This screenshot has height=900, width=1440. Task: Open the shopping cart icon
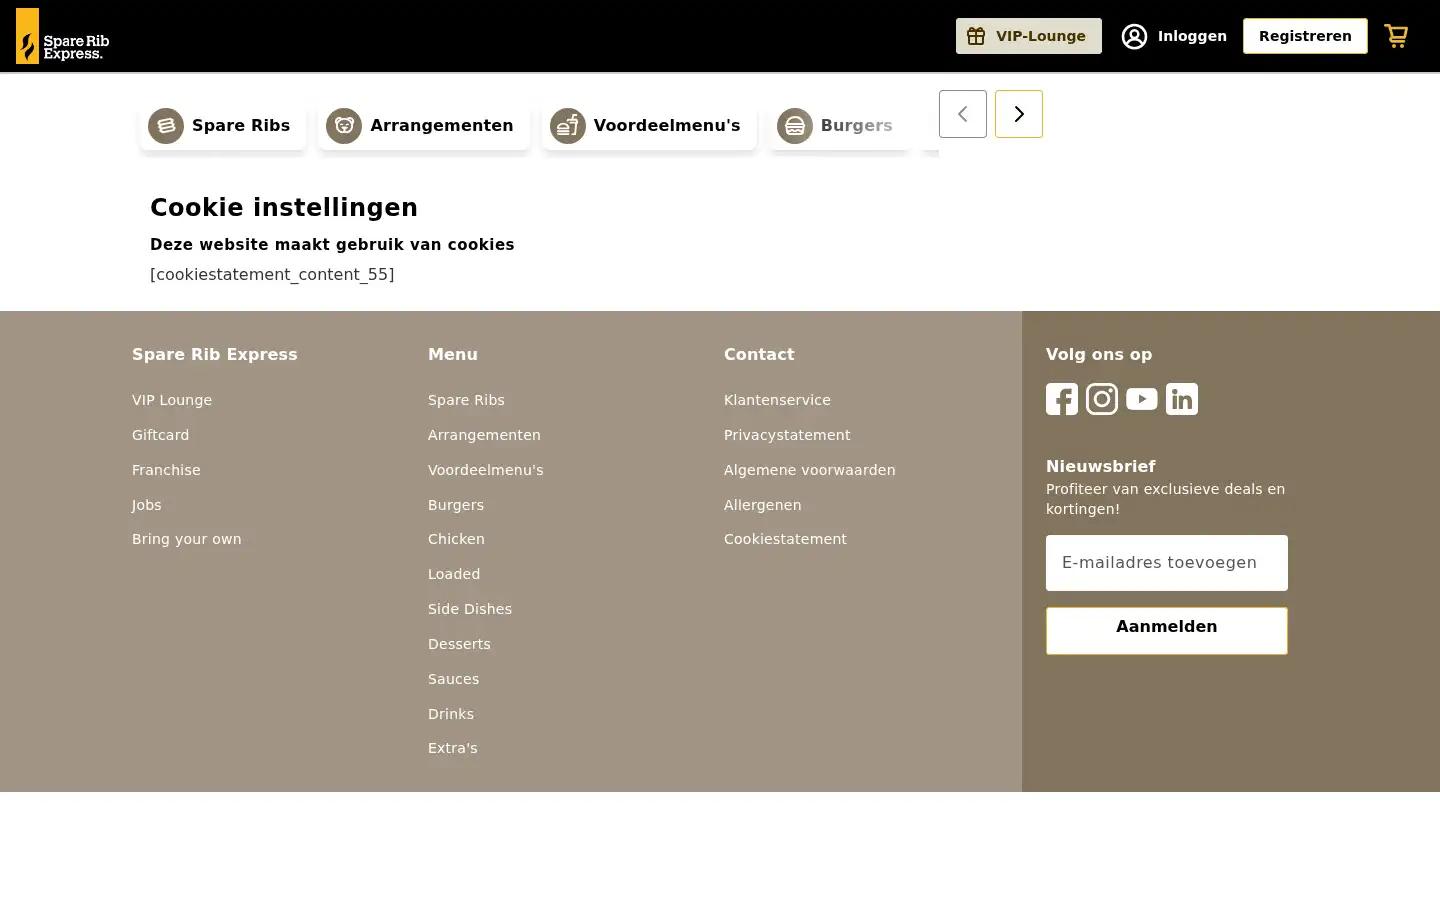click(x=1396, y=36)
